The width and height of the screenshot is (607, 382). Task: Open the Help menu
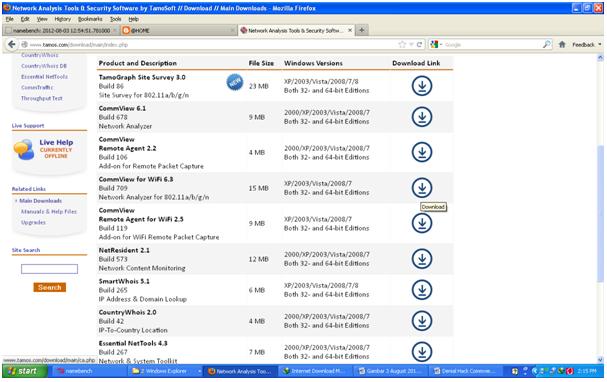[x=134, y=19]
